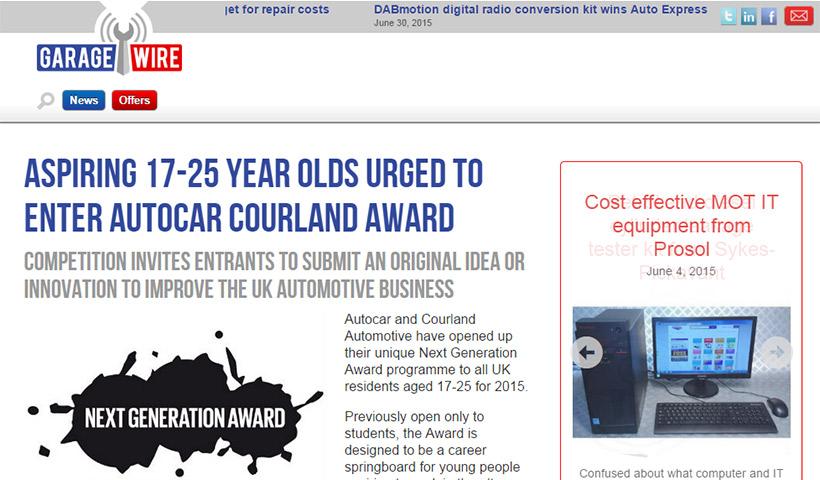Open the LinkedIn social icon
Viewport: 820px width, 480px height.
pos(748,16)
